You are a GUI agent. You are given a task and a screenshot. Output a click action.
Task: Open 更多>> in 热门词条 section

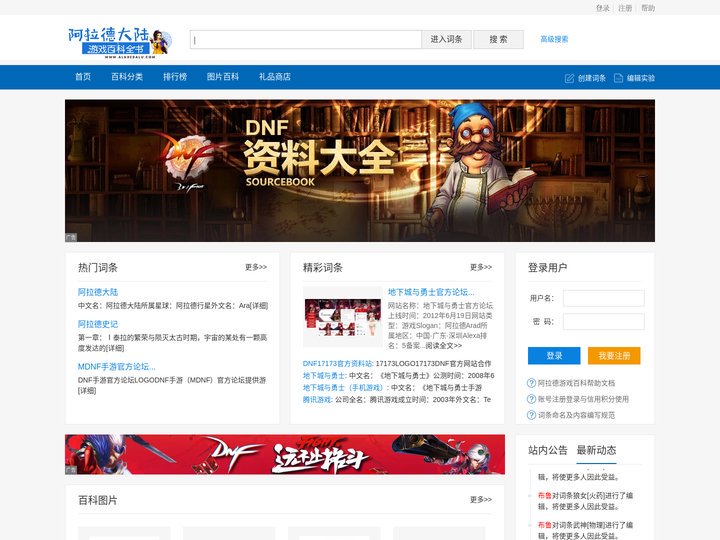tap(256, 267)
